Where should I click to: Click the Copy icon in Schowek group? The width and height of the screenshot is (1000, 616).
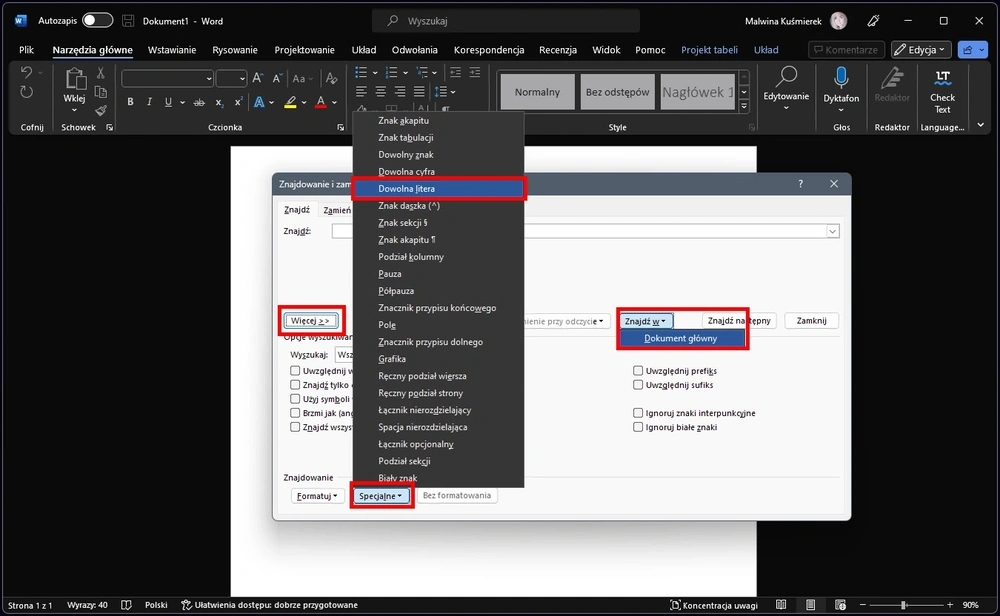(101, 92)
